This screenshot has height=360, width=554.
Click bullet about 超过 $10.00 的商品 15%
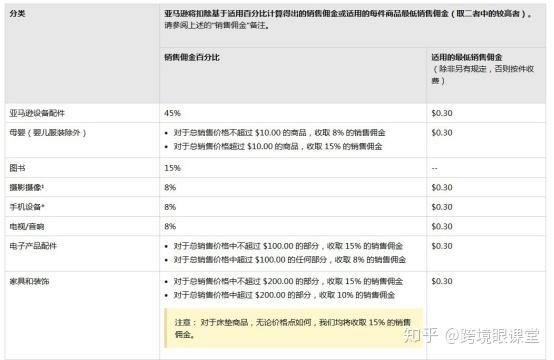278,146
